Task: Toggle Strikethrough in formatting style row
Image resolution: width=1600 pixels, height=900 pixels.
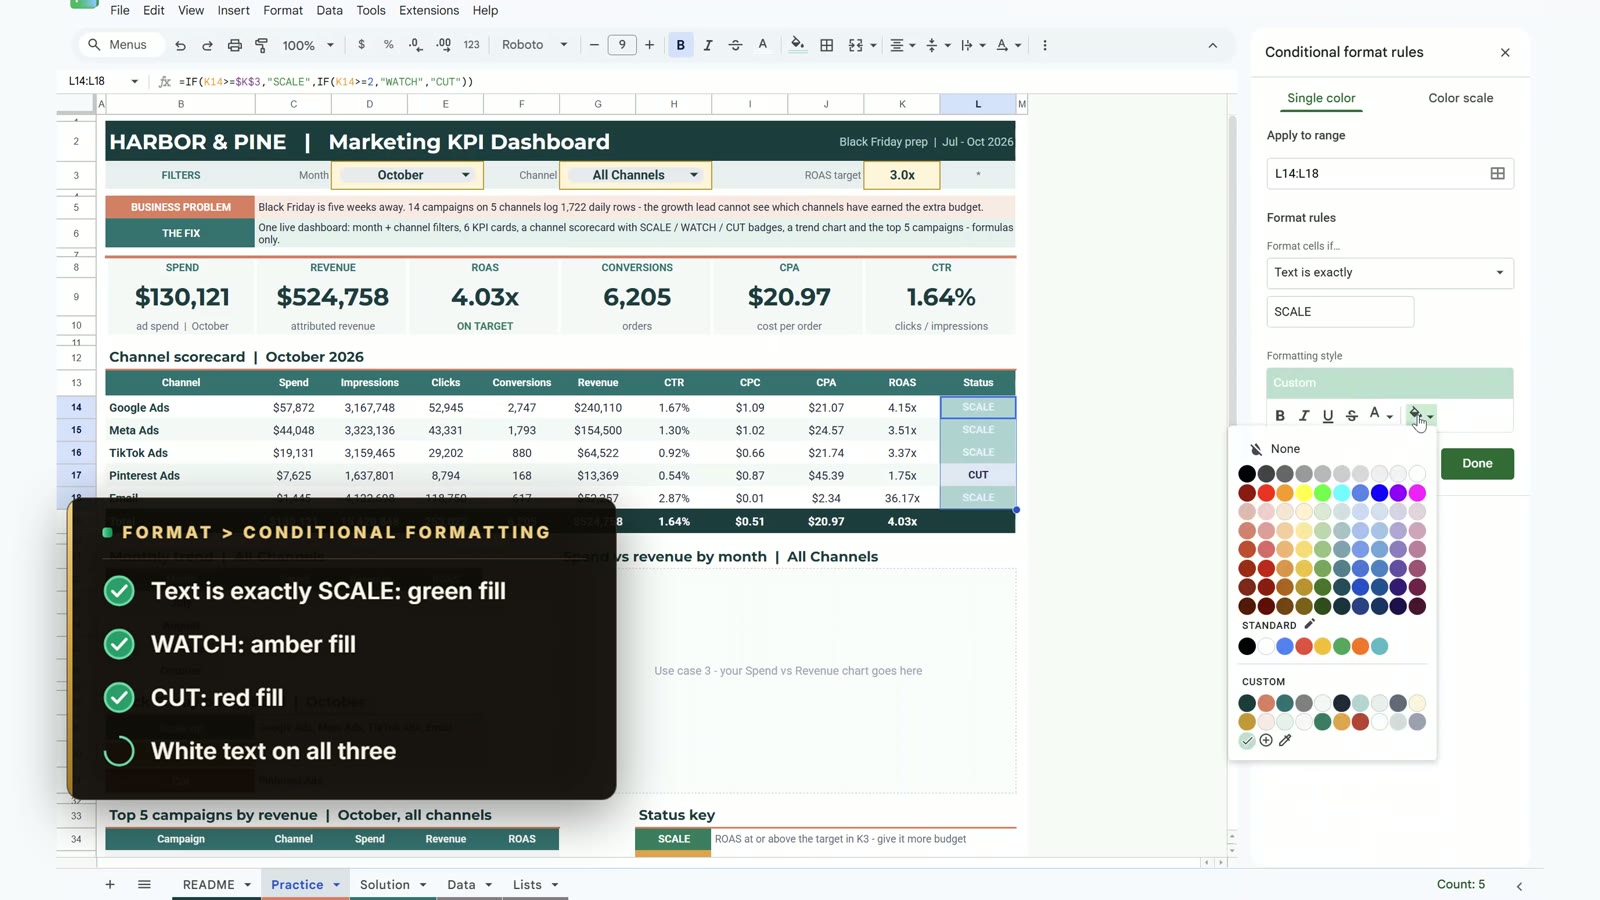Action: pyautogui.click(x=1352, y=416)
